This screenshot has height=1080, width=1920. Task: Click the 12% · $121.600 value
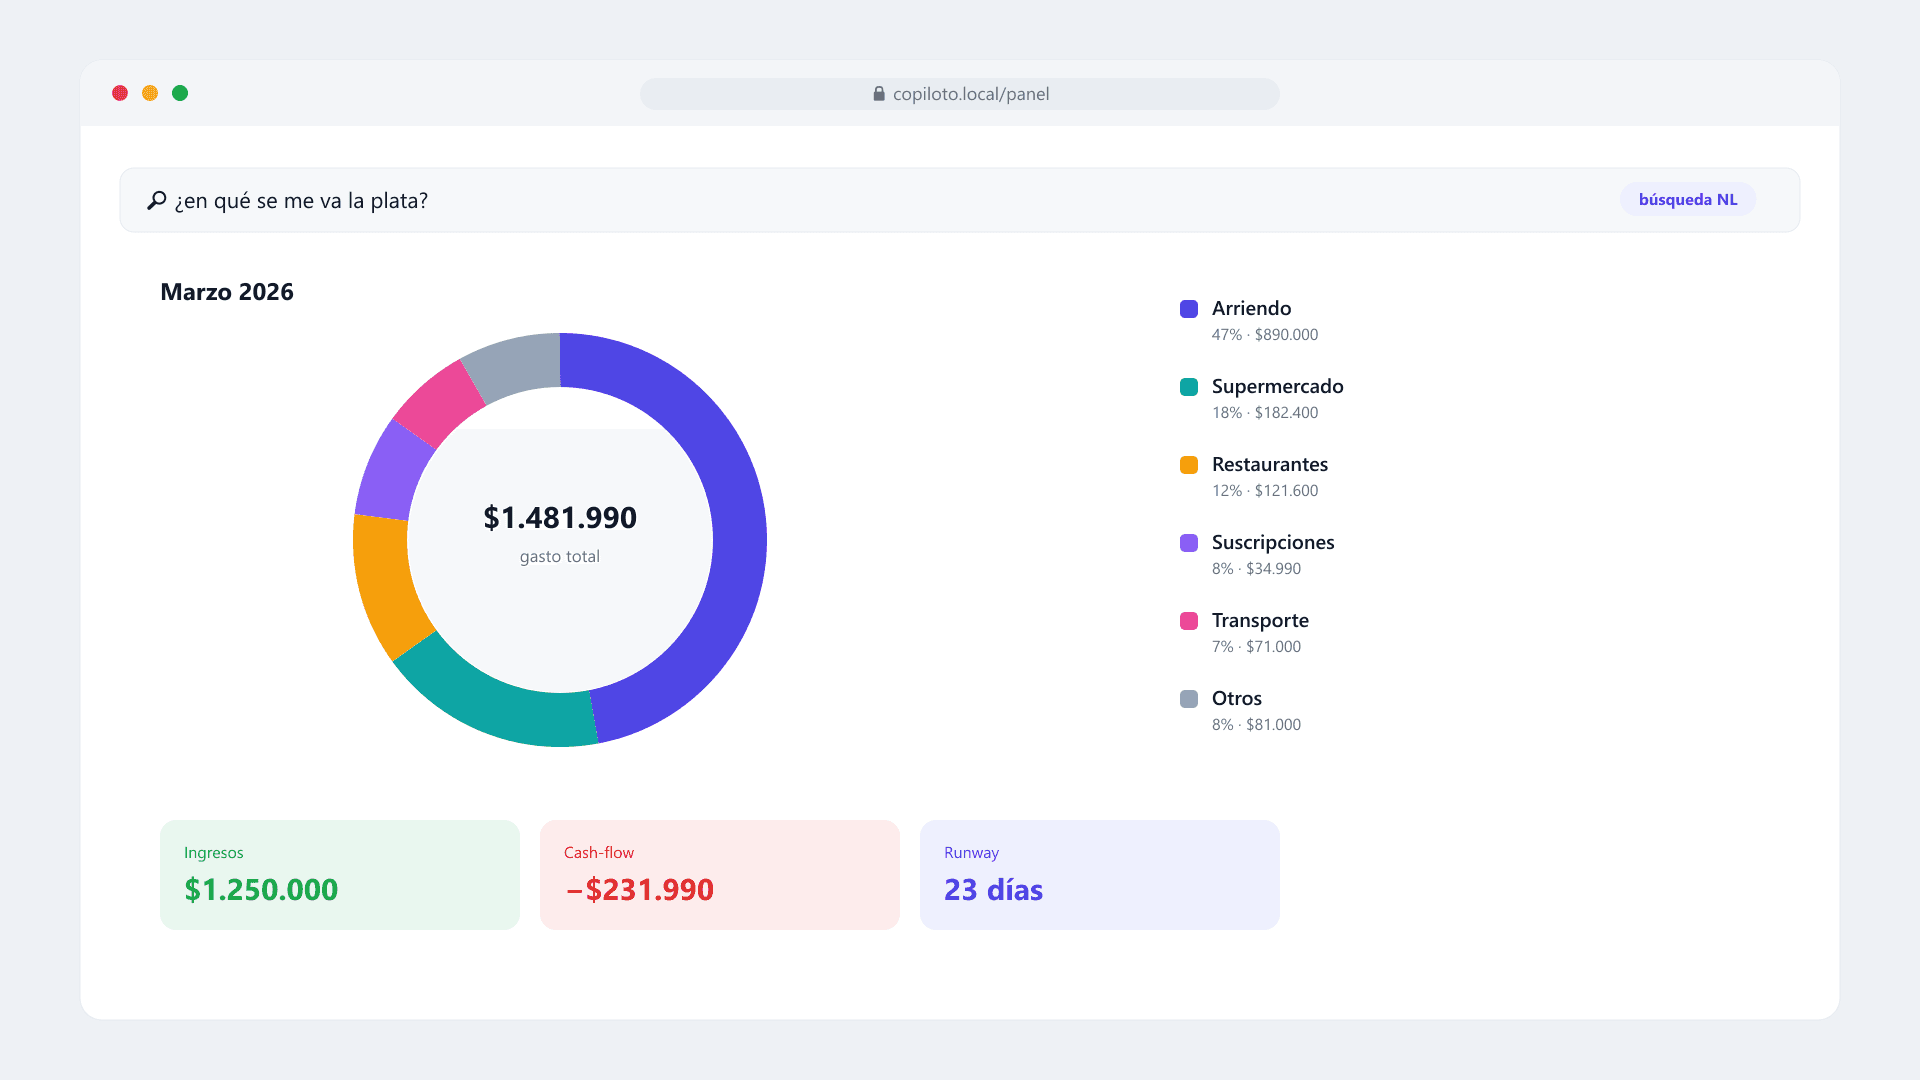pos(1265,491)
